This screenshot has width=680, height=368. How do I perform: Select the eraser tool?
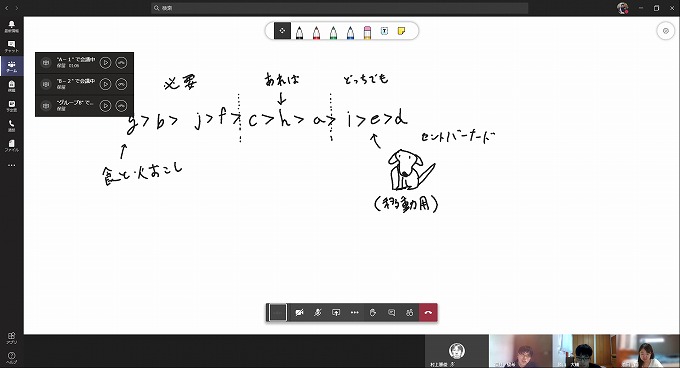coord(367,32)
